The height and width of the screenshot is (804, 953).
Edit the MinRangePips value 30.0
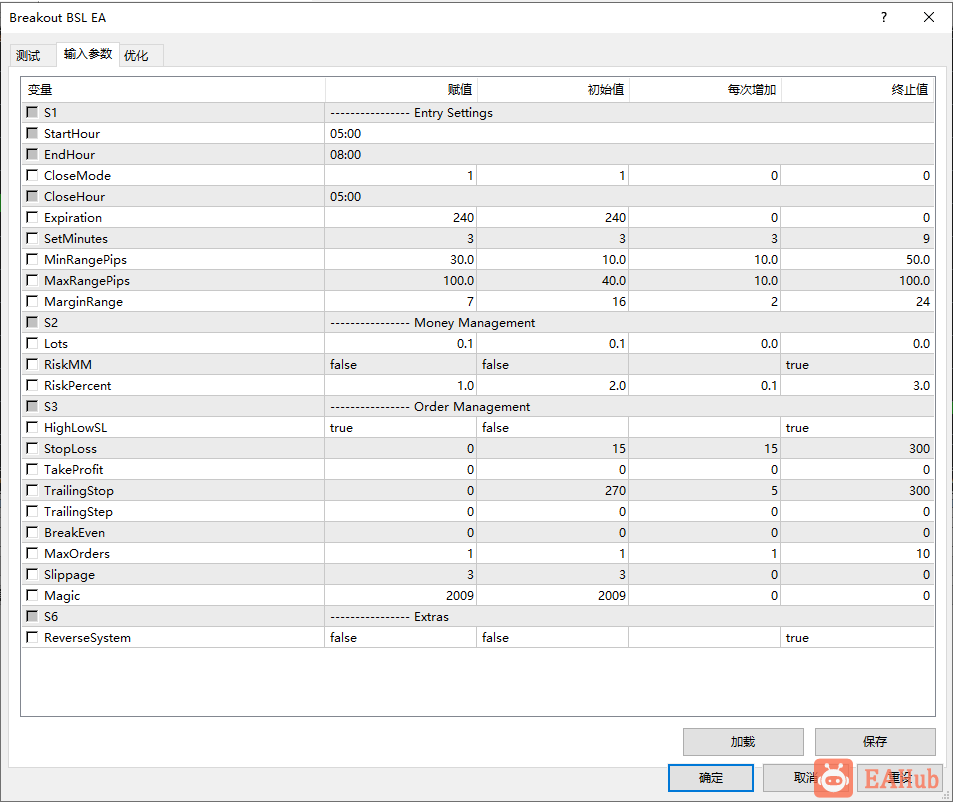click(401, 259)
